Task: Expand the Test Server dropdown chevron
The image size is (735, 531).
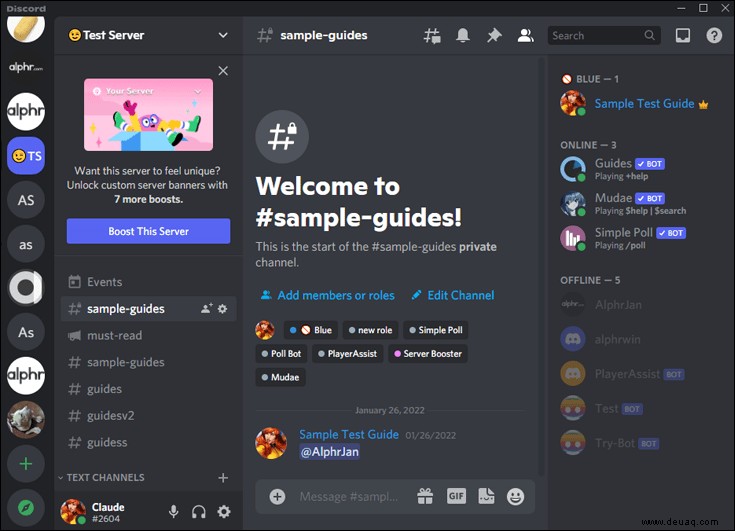Action: pos(223,35)
